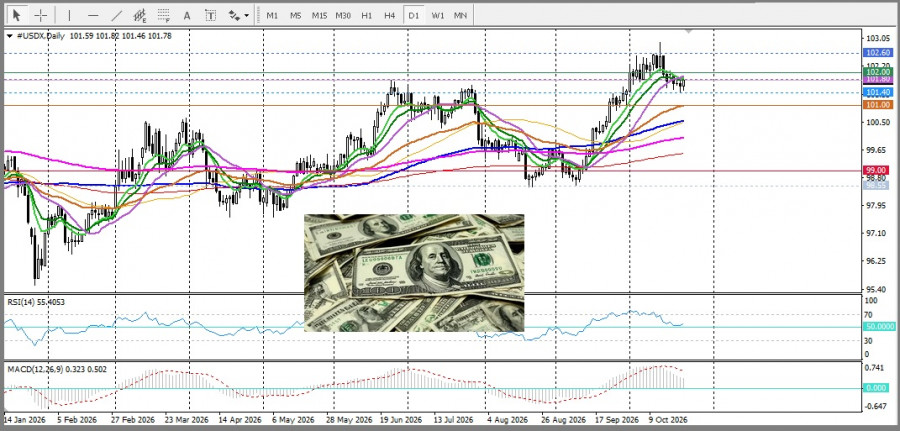Switch to the H4 timeframe

point(390,15)
